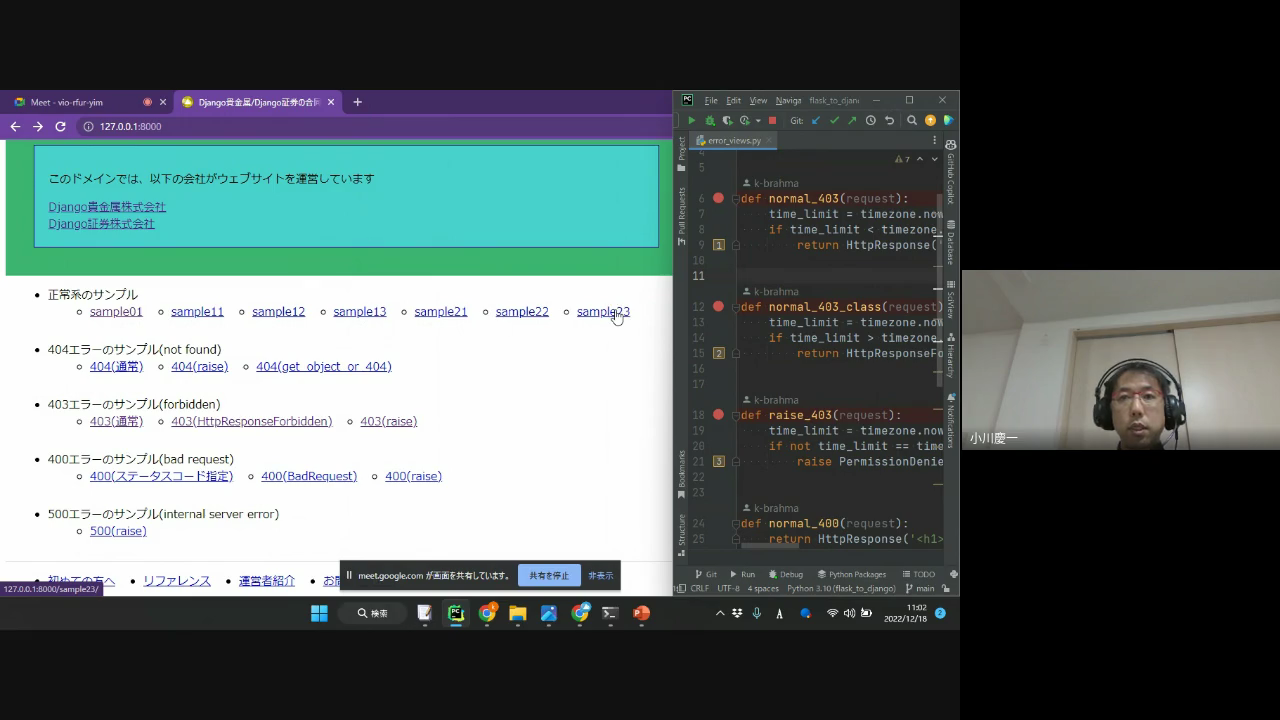Open Git history clock icon
This screenshot has width=1280, height=720.
coord(870,121)
